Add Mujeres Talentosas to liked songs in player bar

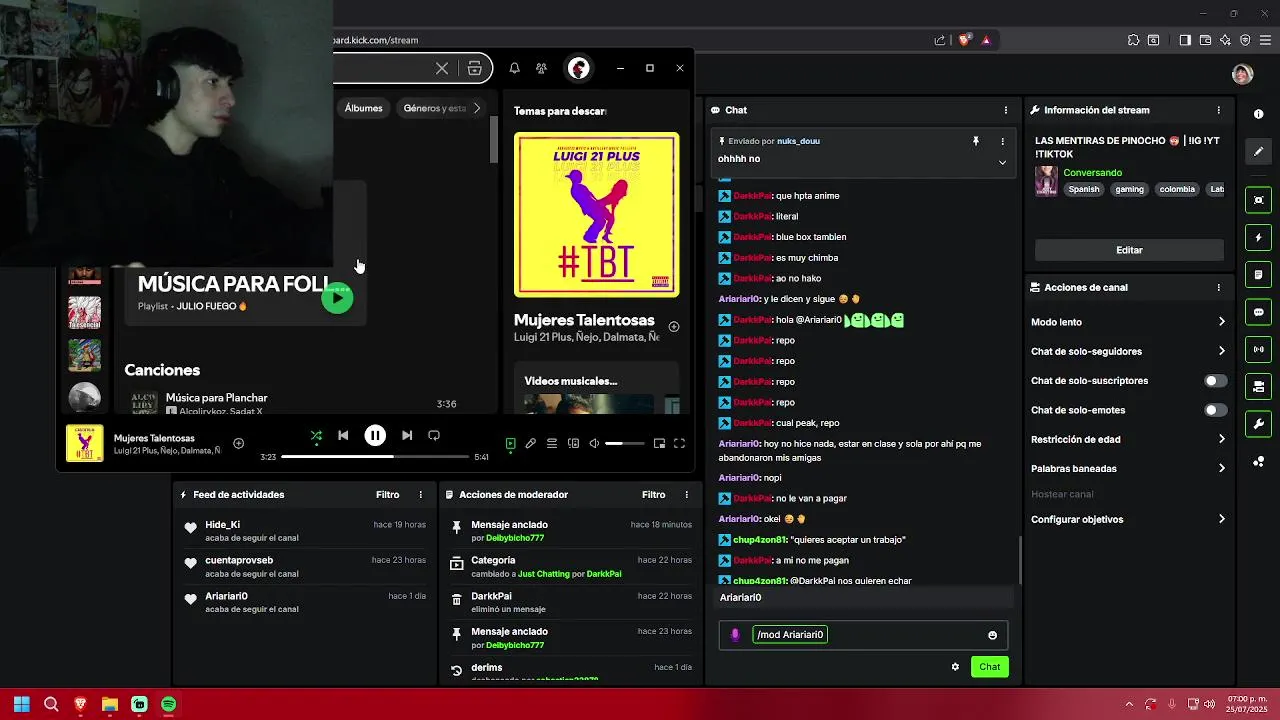pyautogui.click(x=238, y=443)
